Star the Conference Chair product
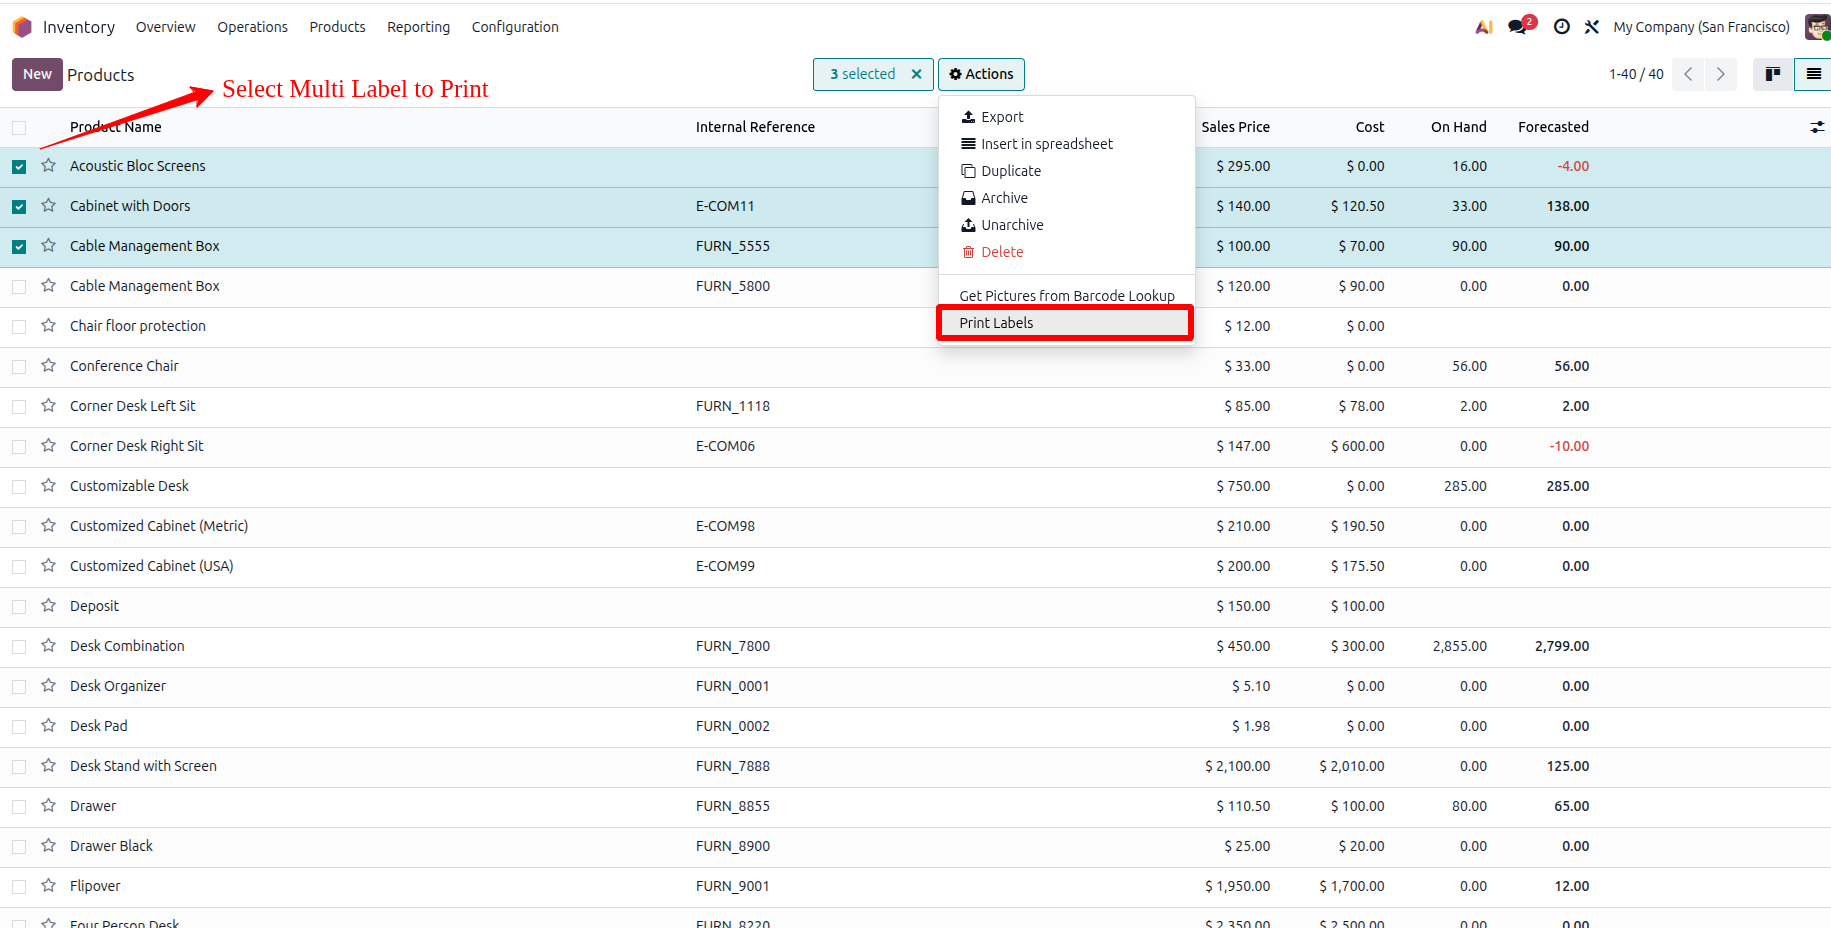The width and height of the screenshot is (1831, 928). [x=48, y=365]
